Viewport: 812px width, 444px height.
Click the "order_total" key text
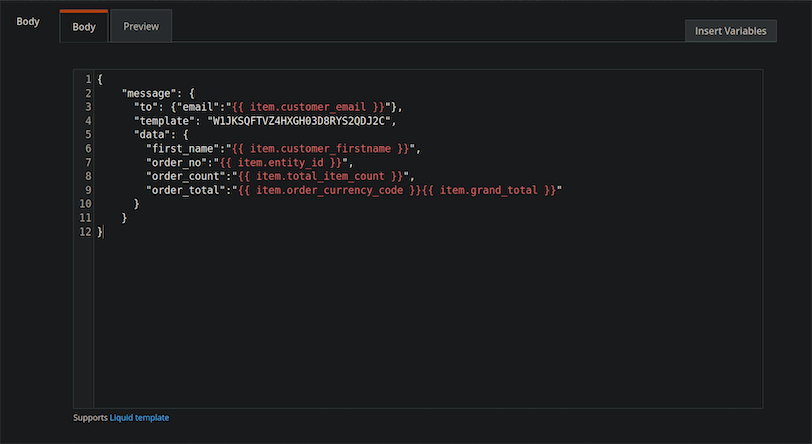[185, 190]
